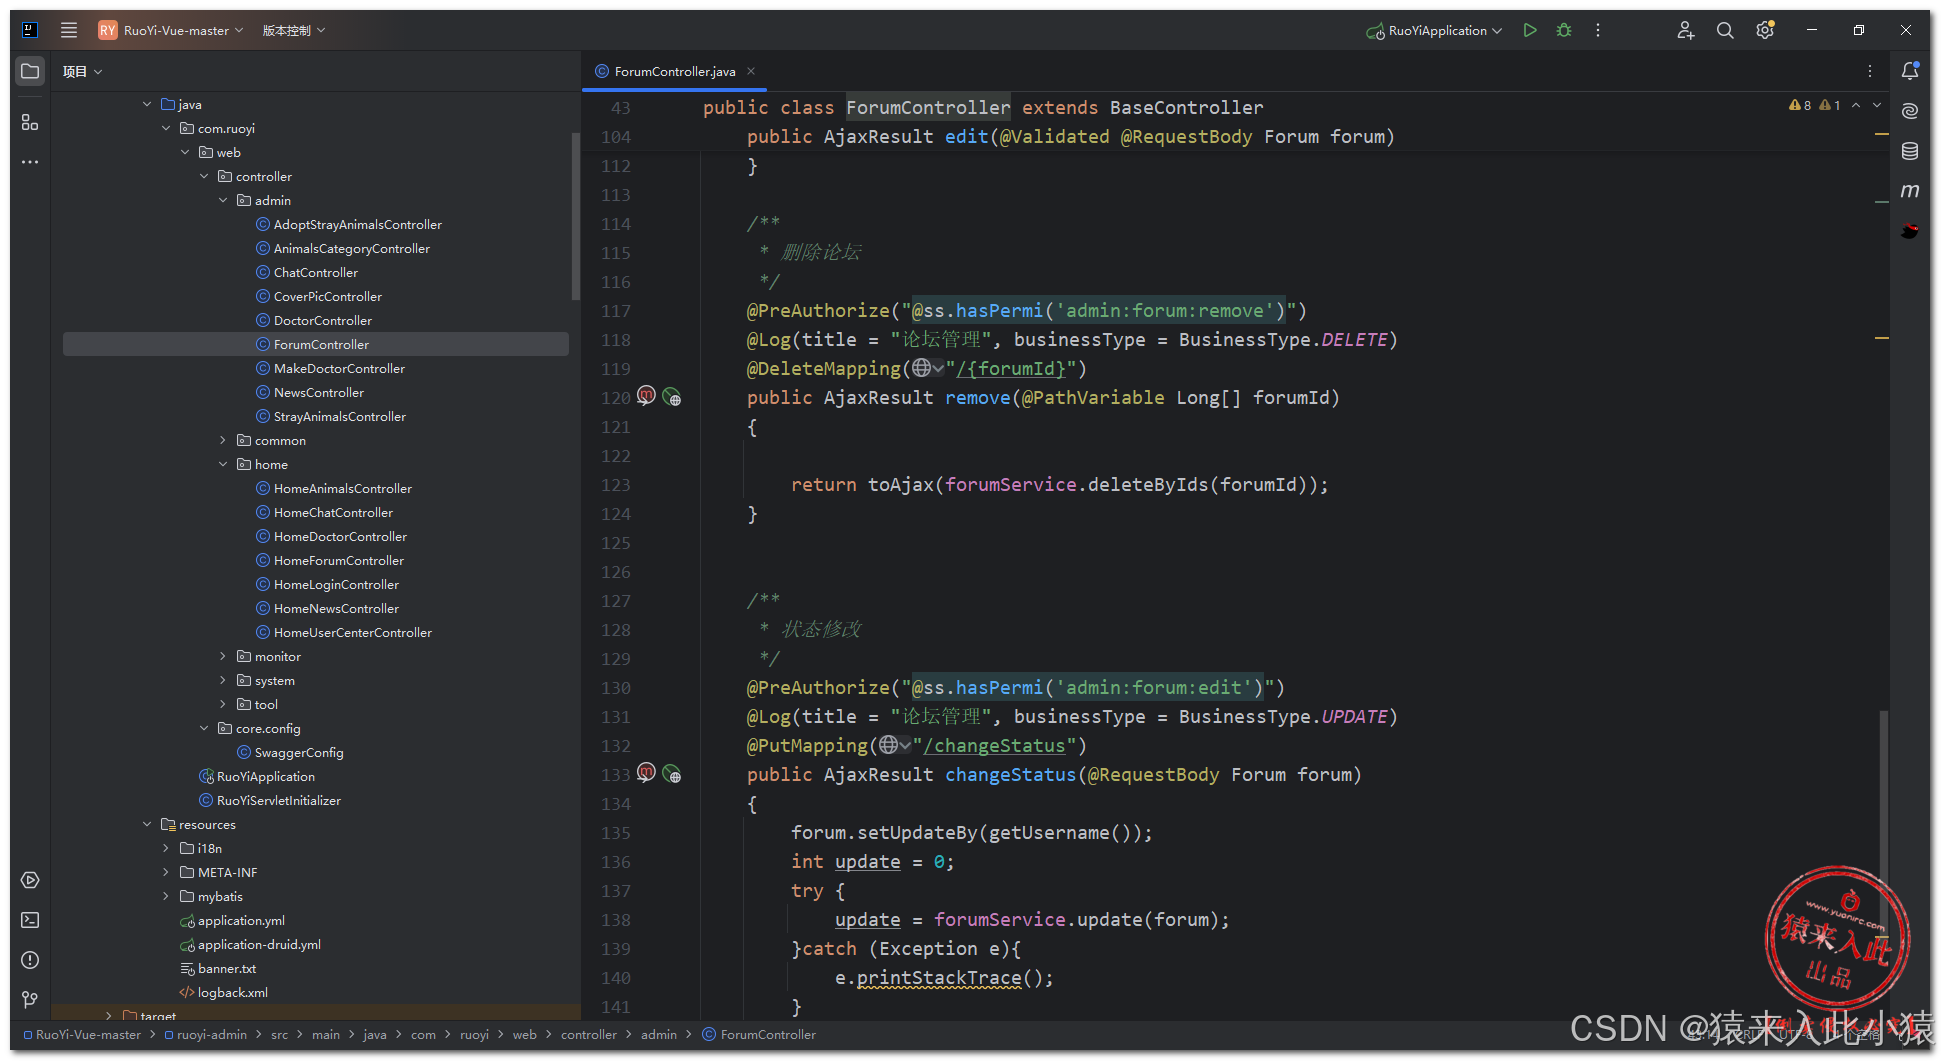Collapse the resources folder
Viewport: 1941px width, 1061px height.
pos(147,824)
